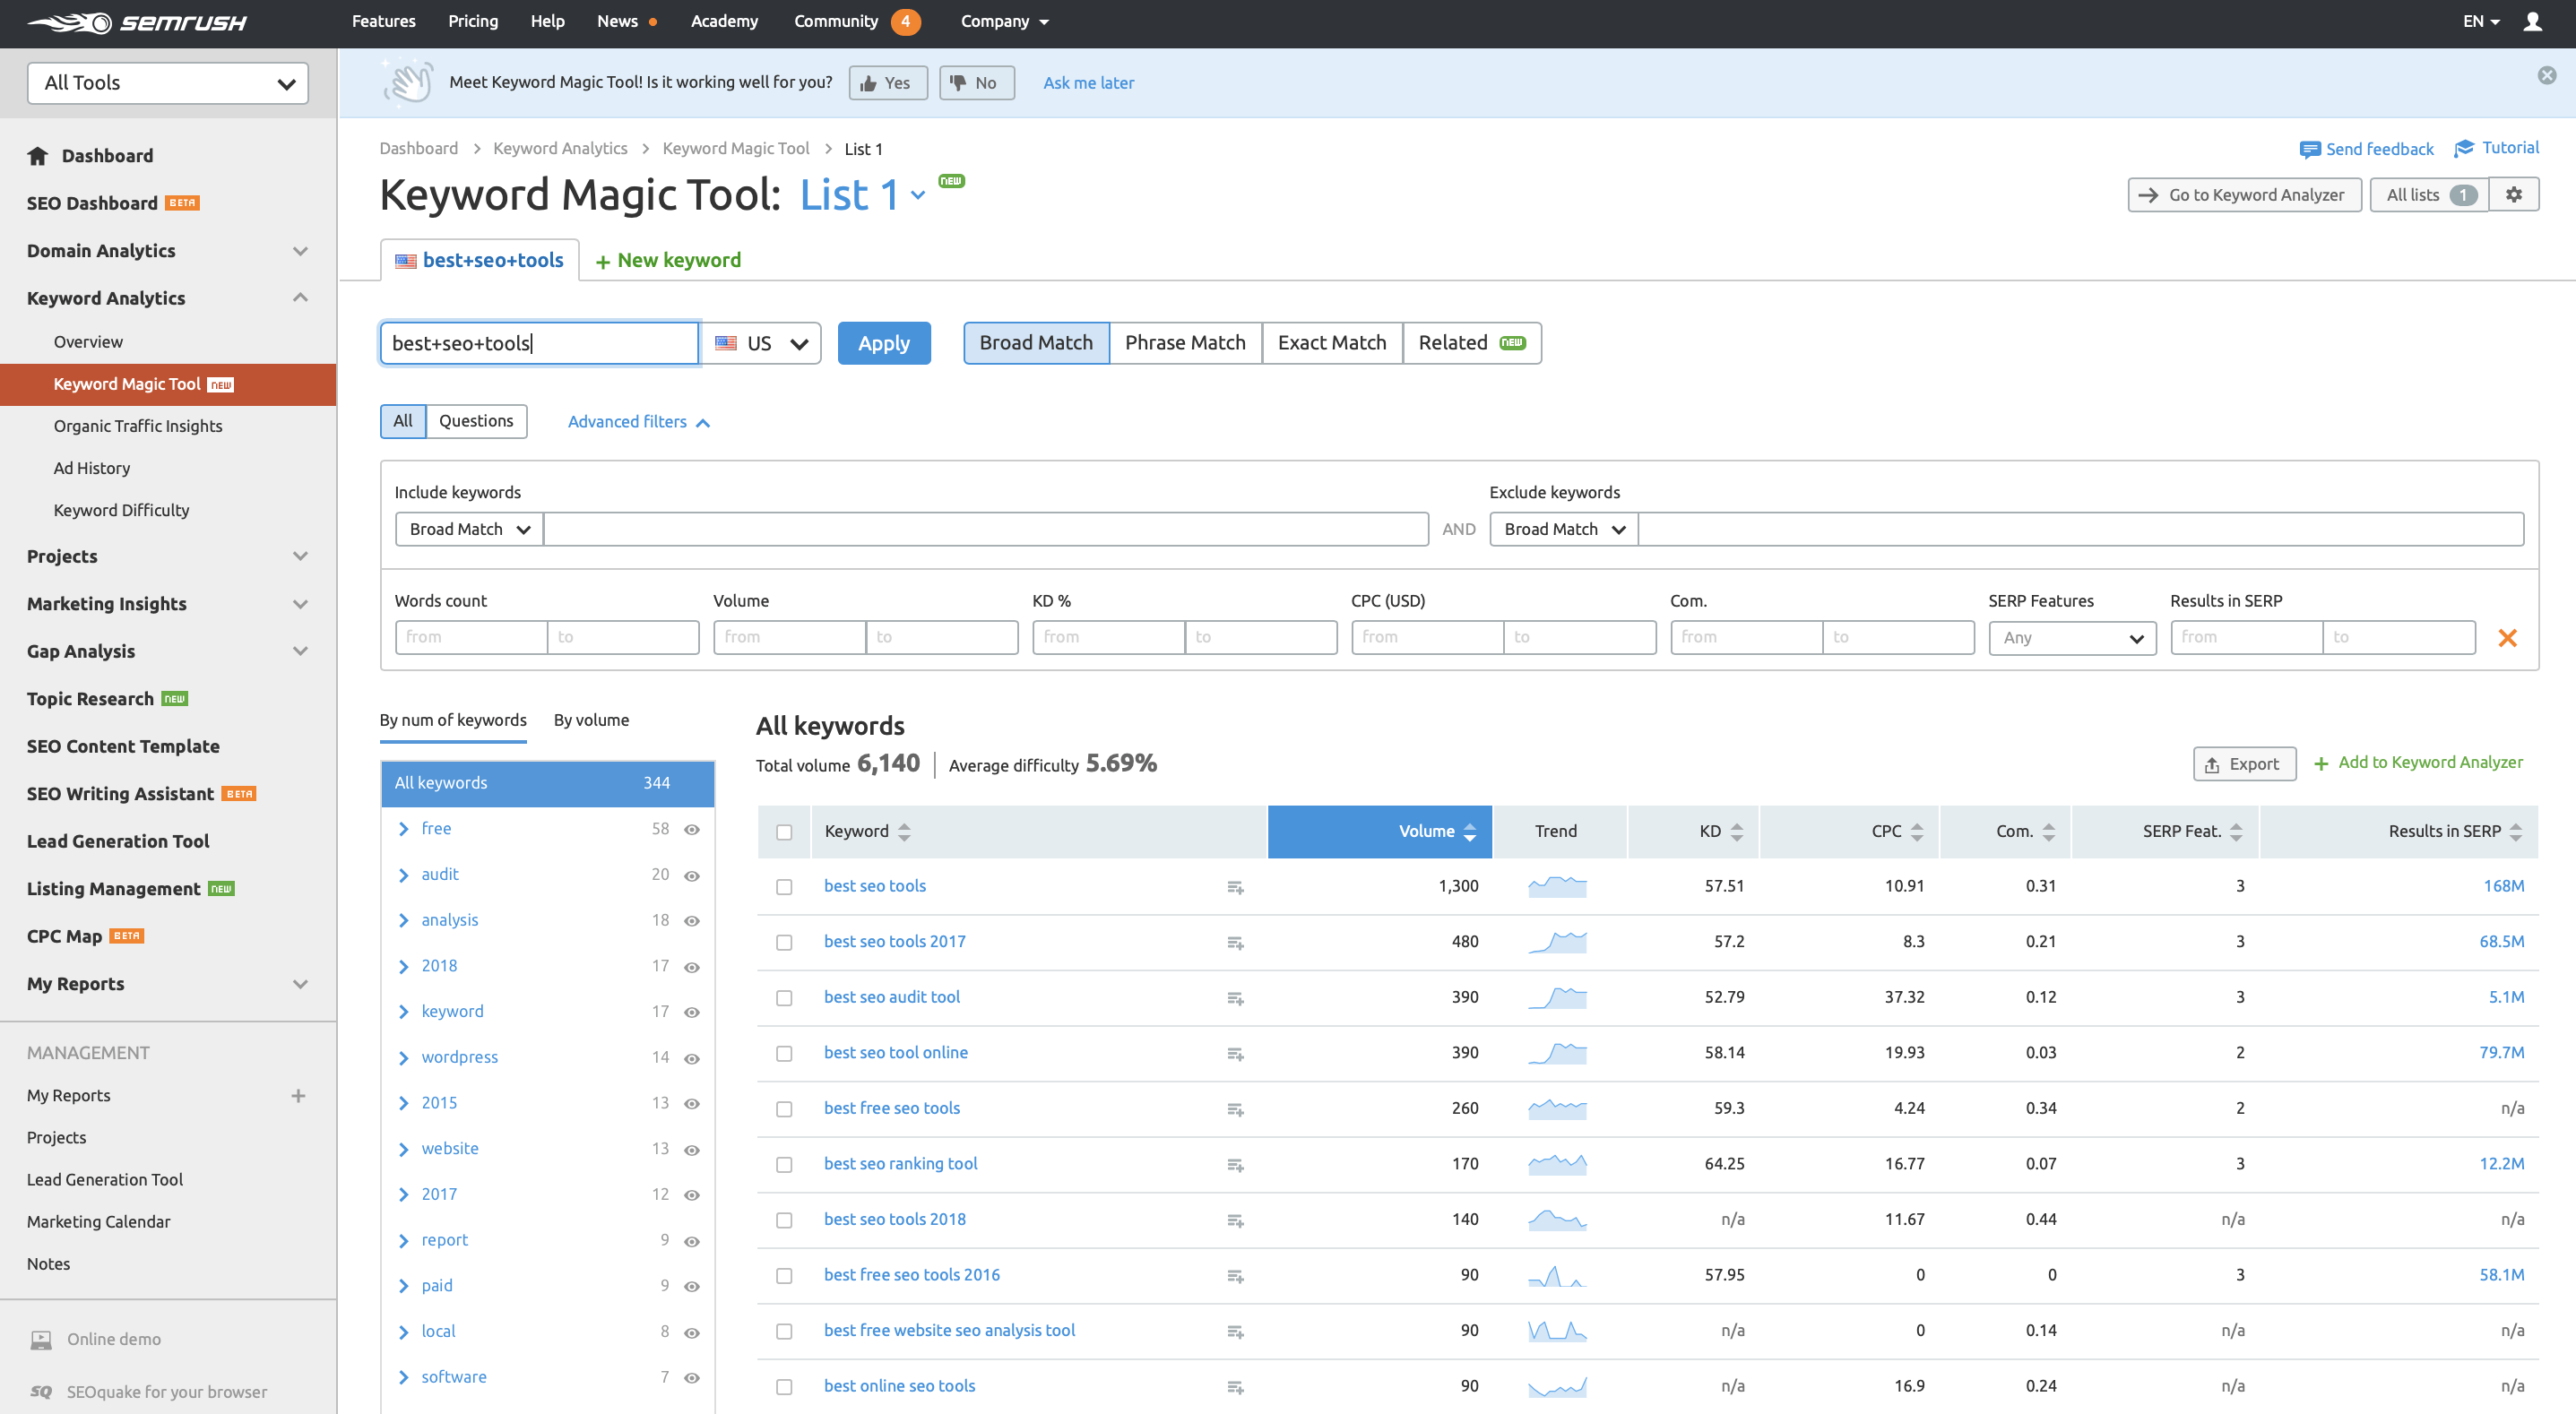Screen dimensions: 2576x1414
Task: Sort by Com. column arrows
Action: pos(2048,832)
